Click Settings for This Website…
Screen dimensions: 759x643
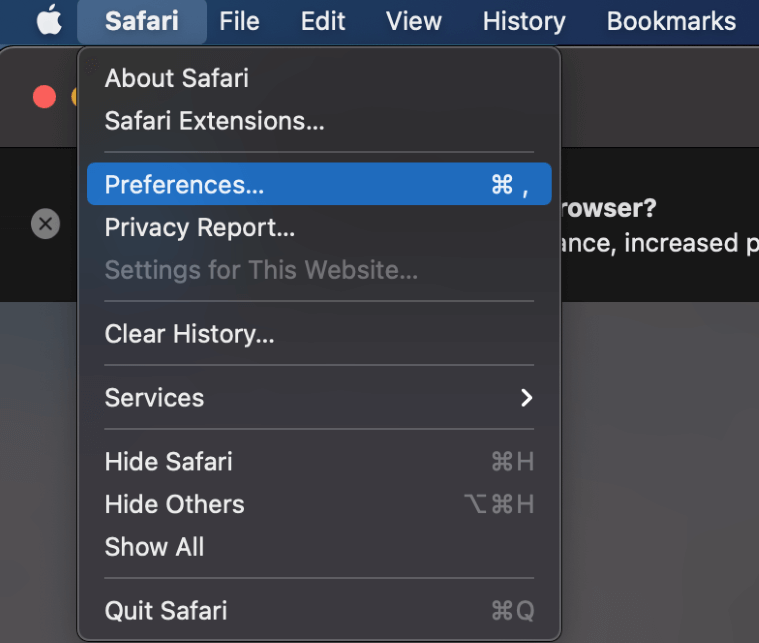tap(261, 270)
